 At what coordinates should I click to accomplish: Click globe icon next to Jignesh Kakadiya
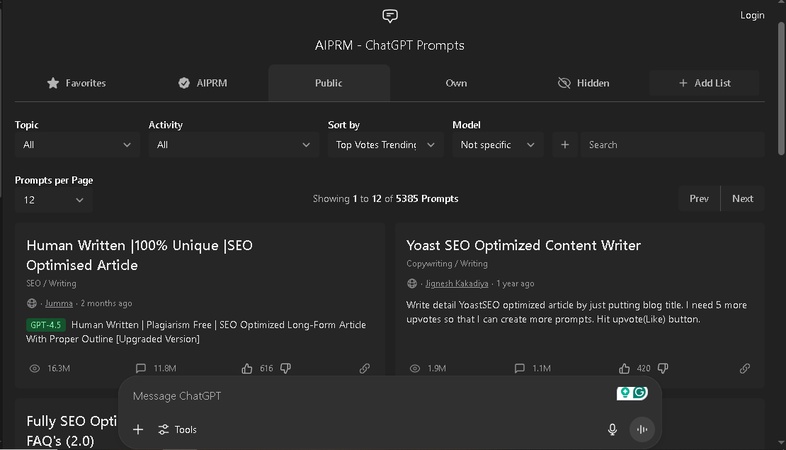point(412,284)
